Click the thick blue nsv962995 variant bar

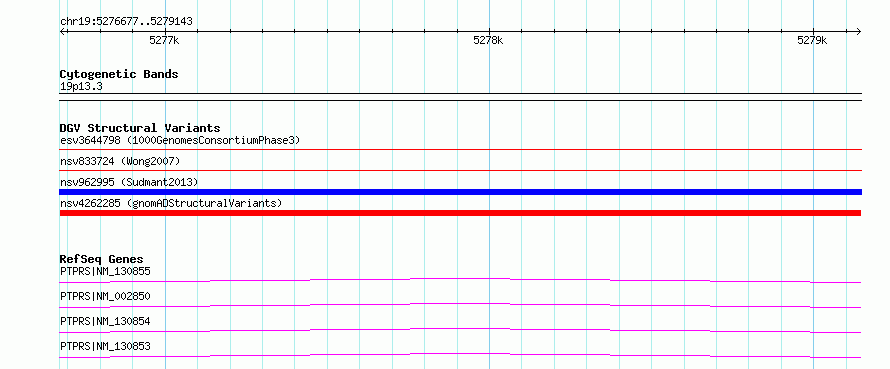click(x=460, y=192)
